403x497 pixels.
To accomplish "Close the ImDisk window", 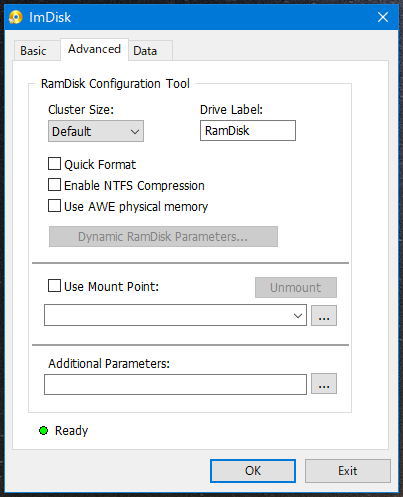I will pyautogui.click(x=383, y=17).
